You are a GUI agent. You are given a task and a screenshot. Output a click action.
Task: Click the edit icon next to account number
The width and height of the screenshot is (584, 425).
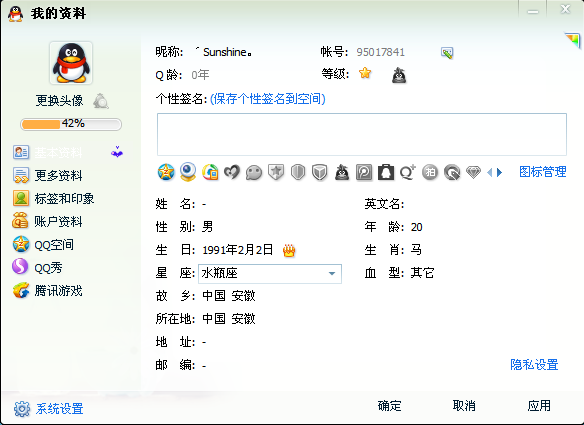(x=447, y=53)
